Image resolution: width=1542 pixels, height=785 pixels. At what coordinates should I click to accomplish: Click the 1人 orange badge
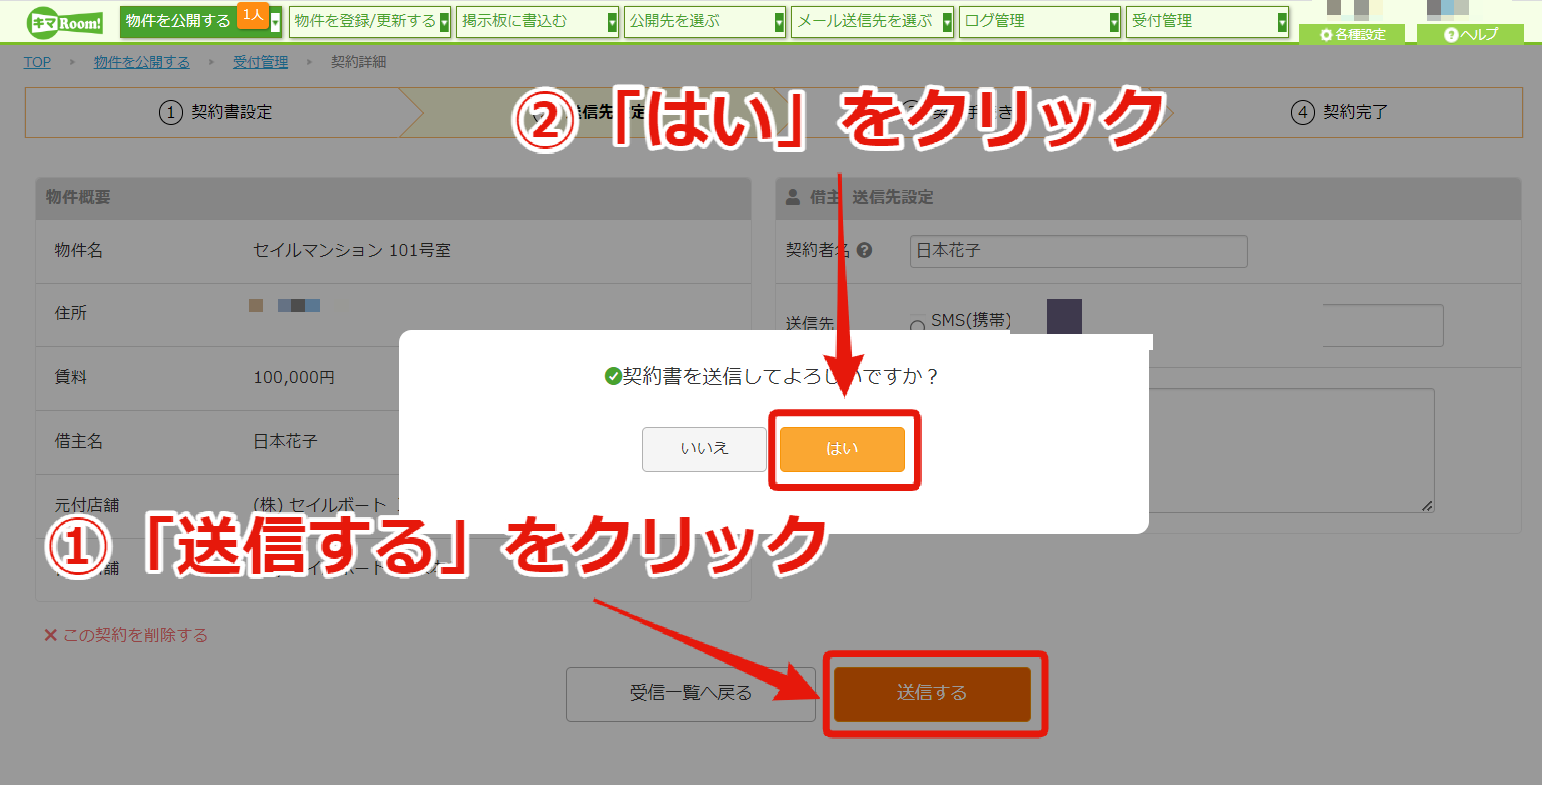pos(253,15)
